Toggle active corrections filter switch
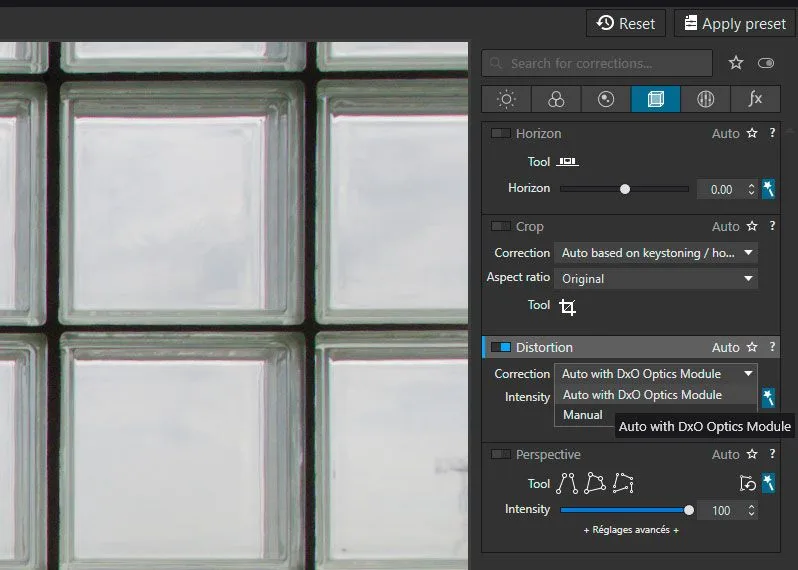798x570 pixels. point(766,63)
